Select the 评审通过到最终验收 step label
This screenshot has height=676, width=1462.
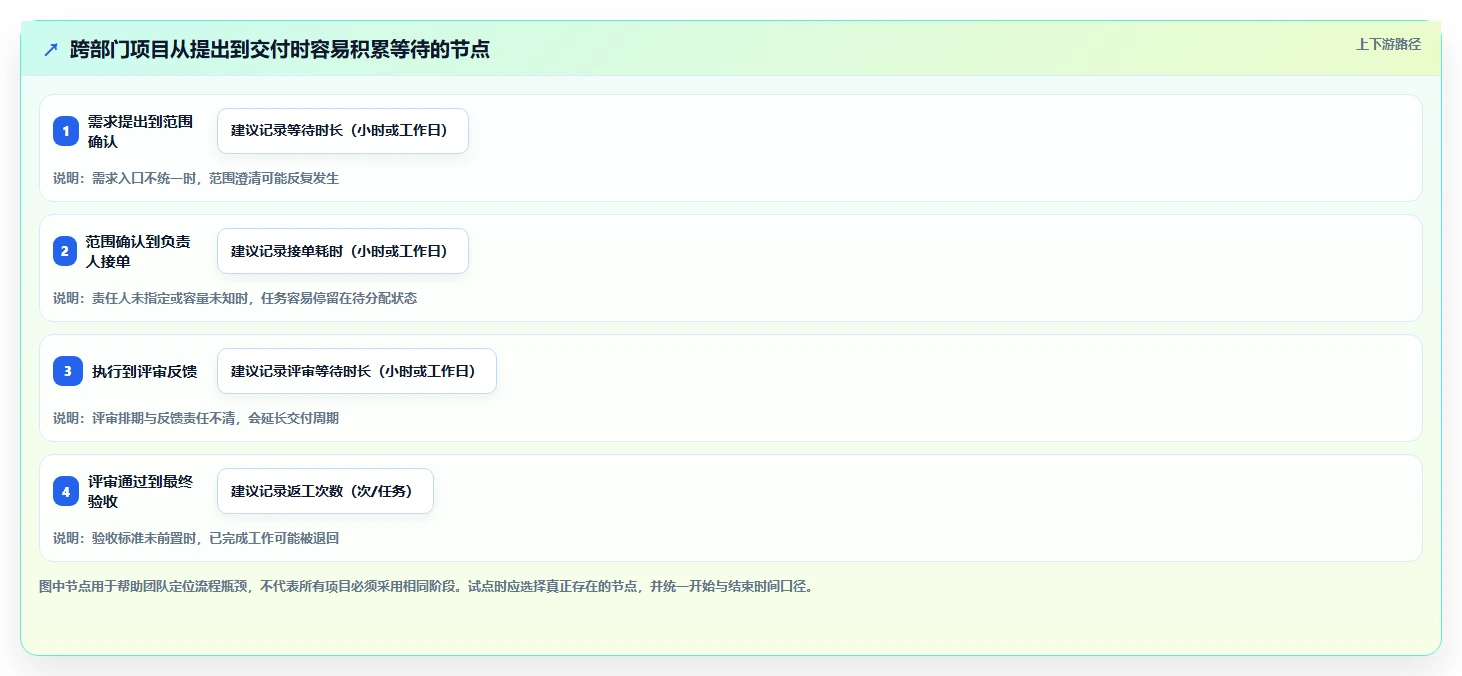pos(140,491)
